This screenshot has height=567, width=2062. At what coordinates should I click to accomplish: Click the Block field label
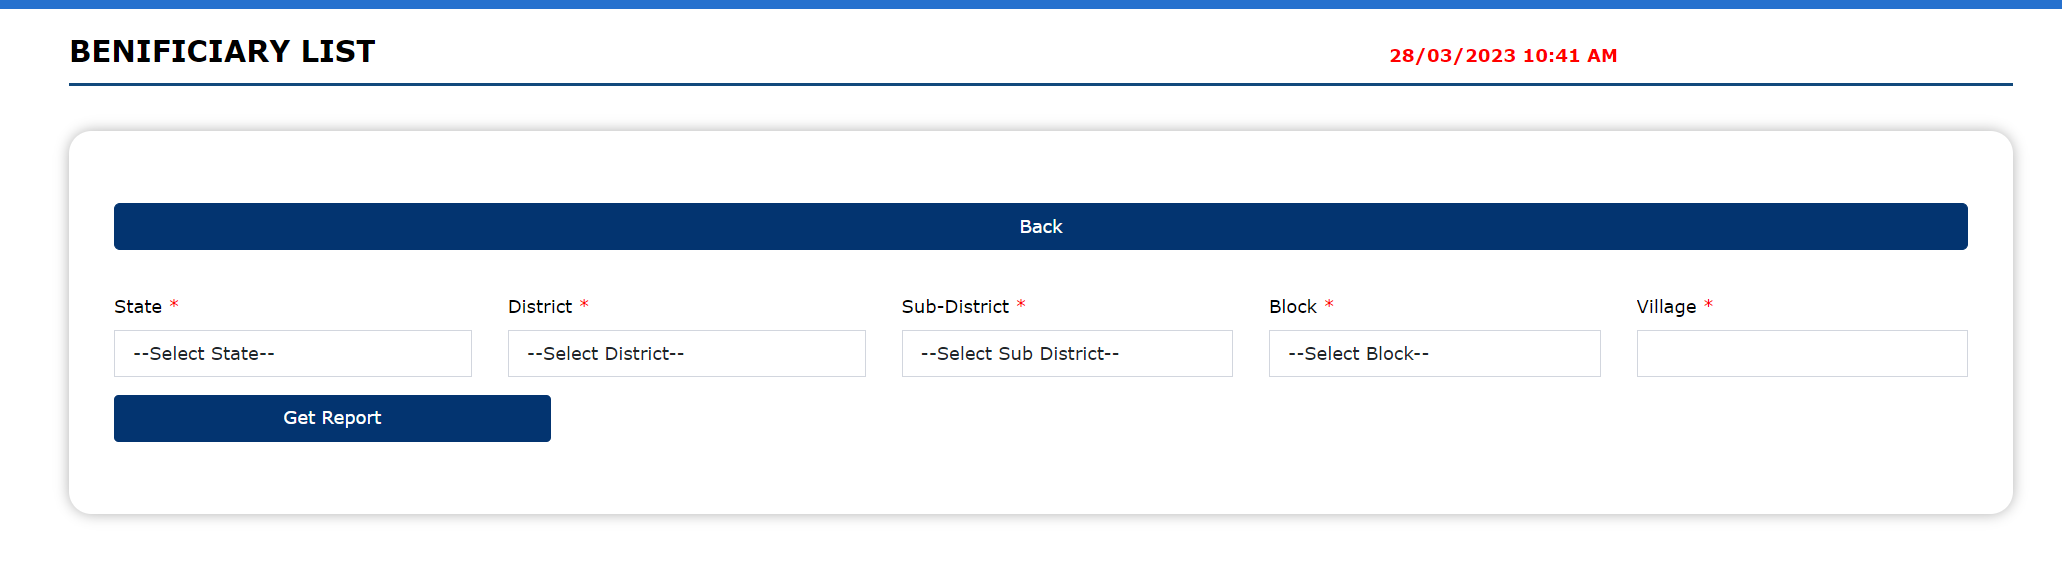click(x=1292, y=307)
